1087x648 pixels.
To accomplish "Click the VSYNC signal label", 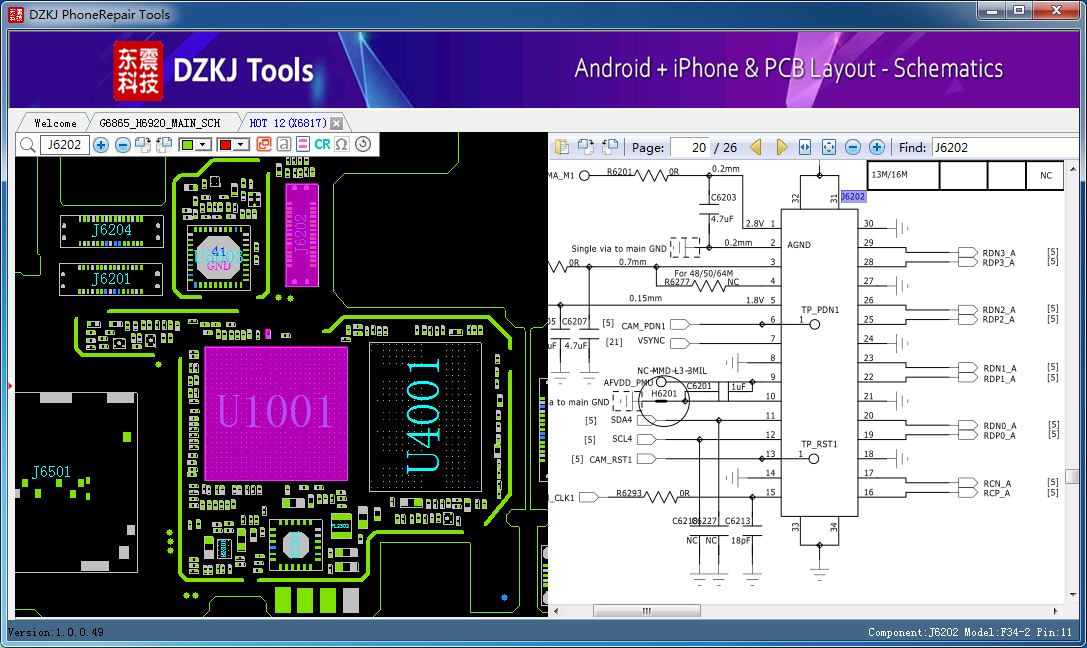I will pyautogui.click(x=651, y=341).
